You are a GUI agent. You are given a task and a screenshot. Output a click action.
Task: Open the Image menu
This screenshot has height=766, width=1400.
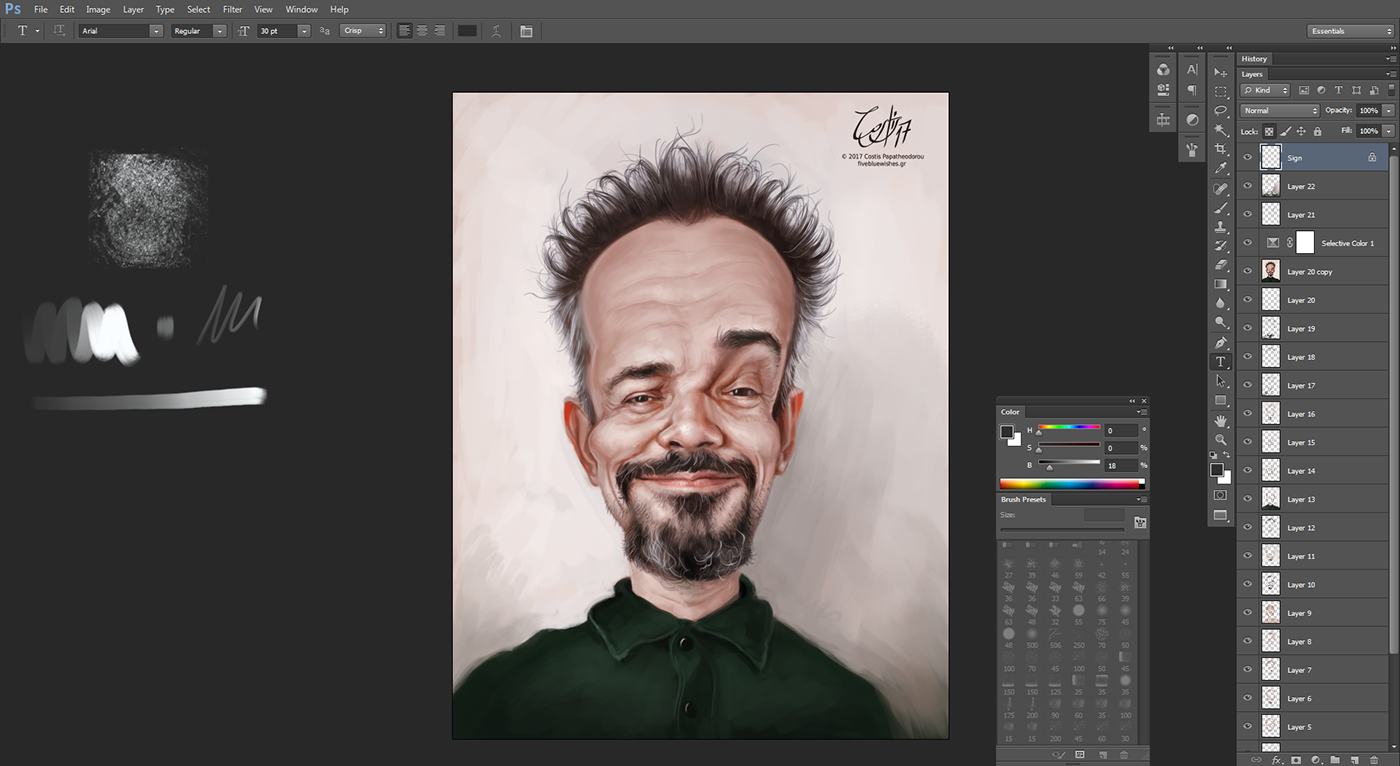point(98,9)
